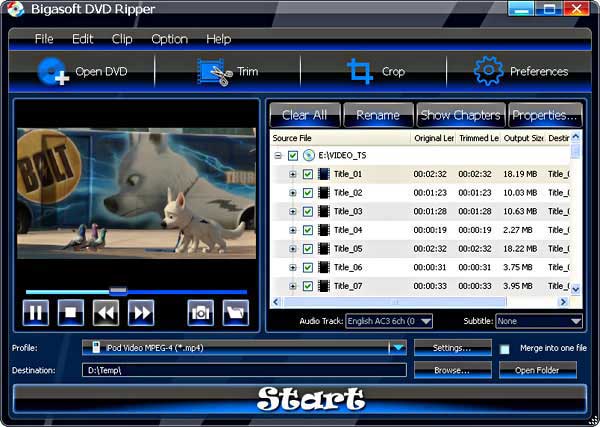
Task: Rewind the video preview
Action: pyautogui.click(x=106, y=313)
